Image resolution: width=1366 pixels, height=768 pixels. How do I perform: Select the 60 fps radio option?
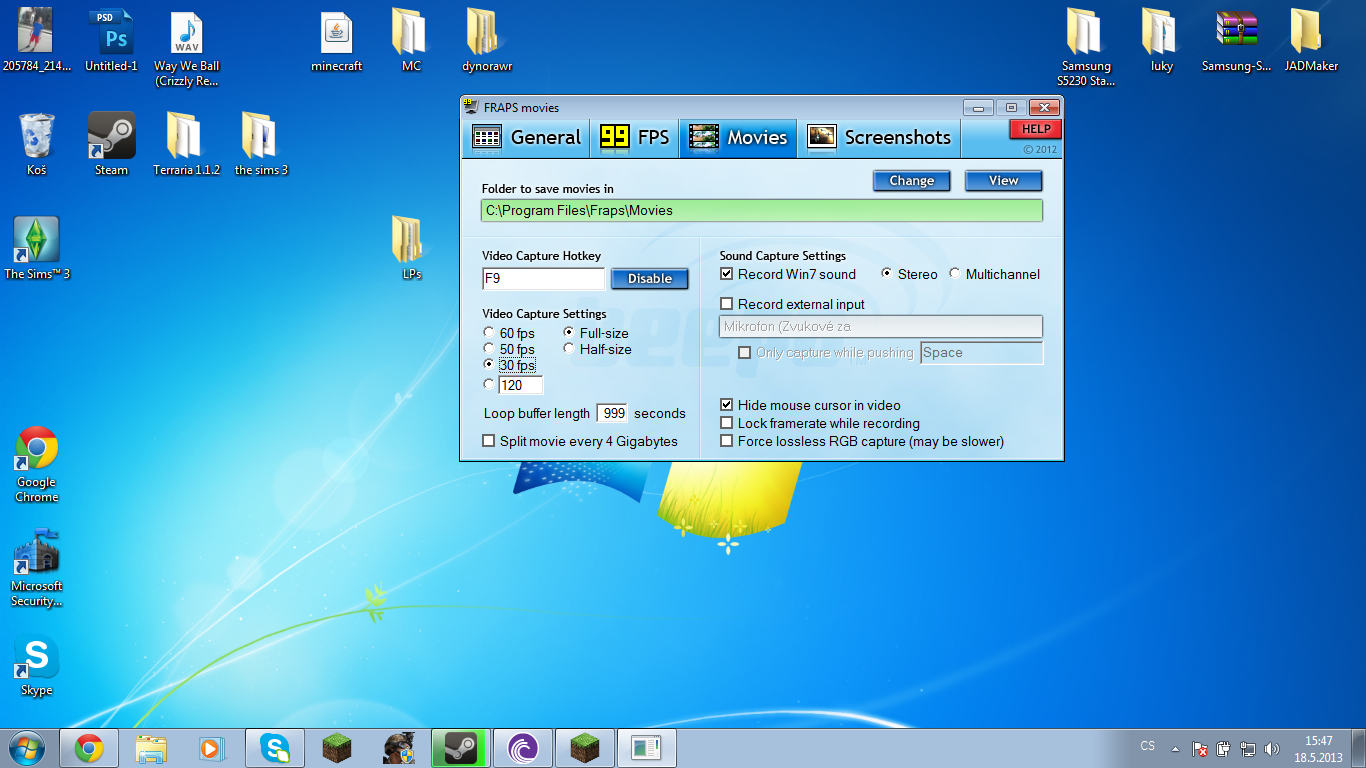pyautogui.click(x=489, y=333)
